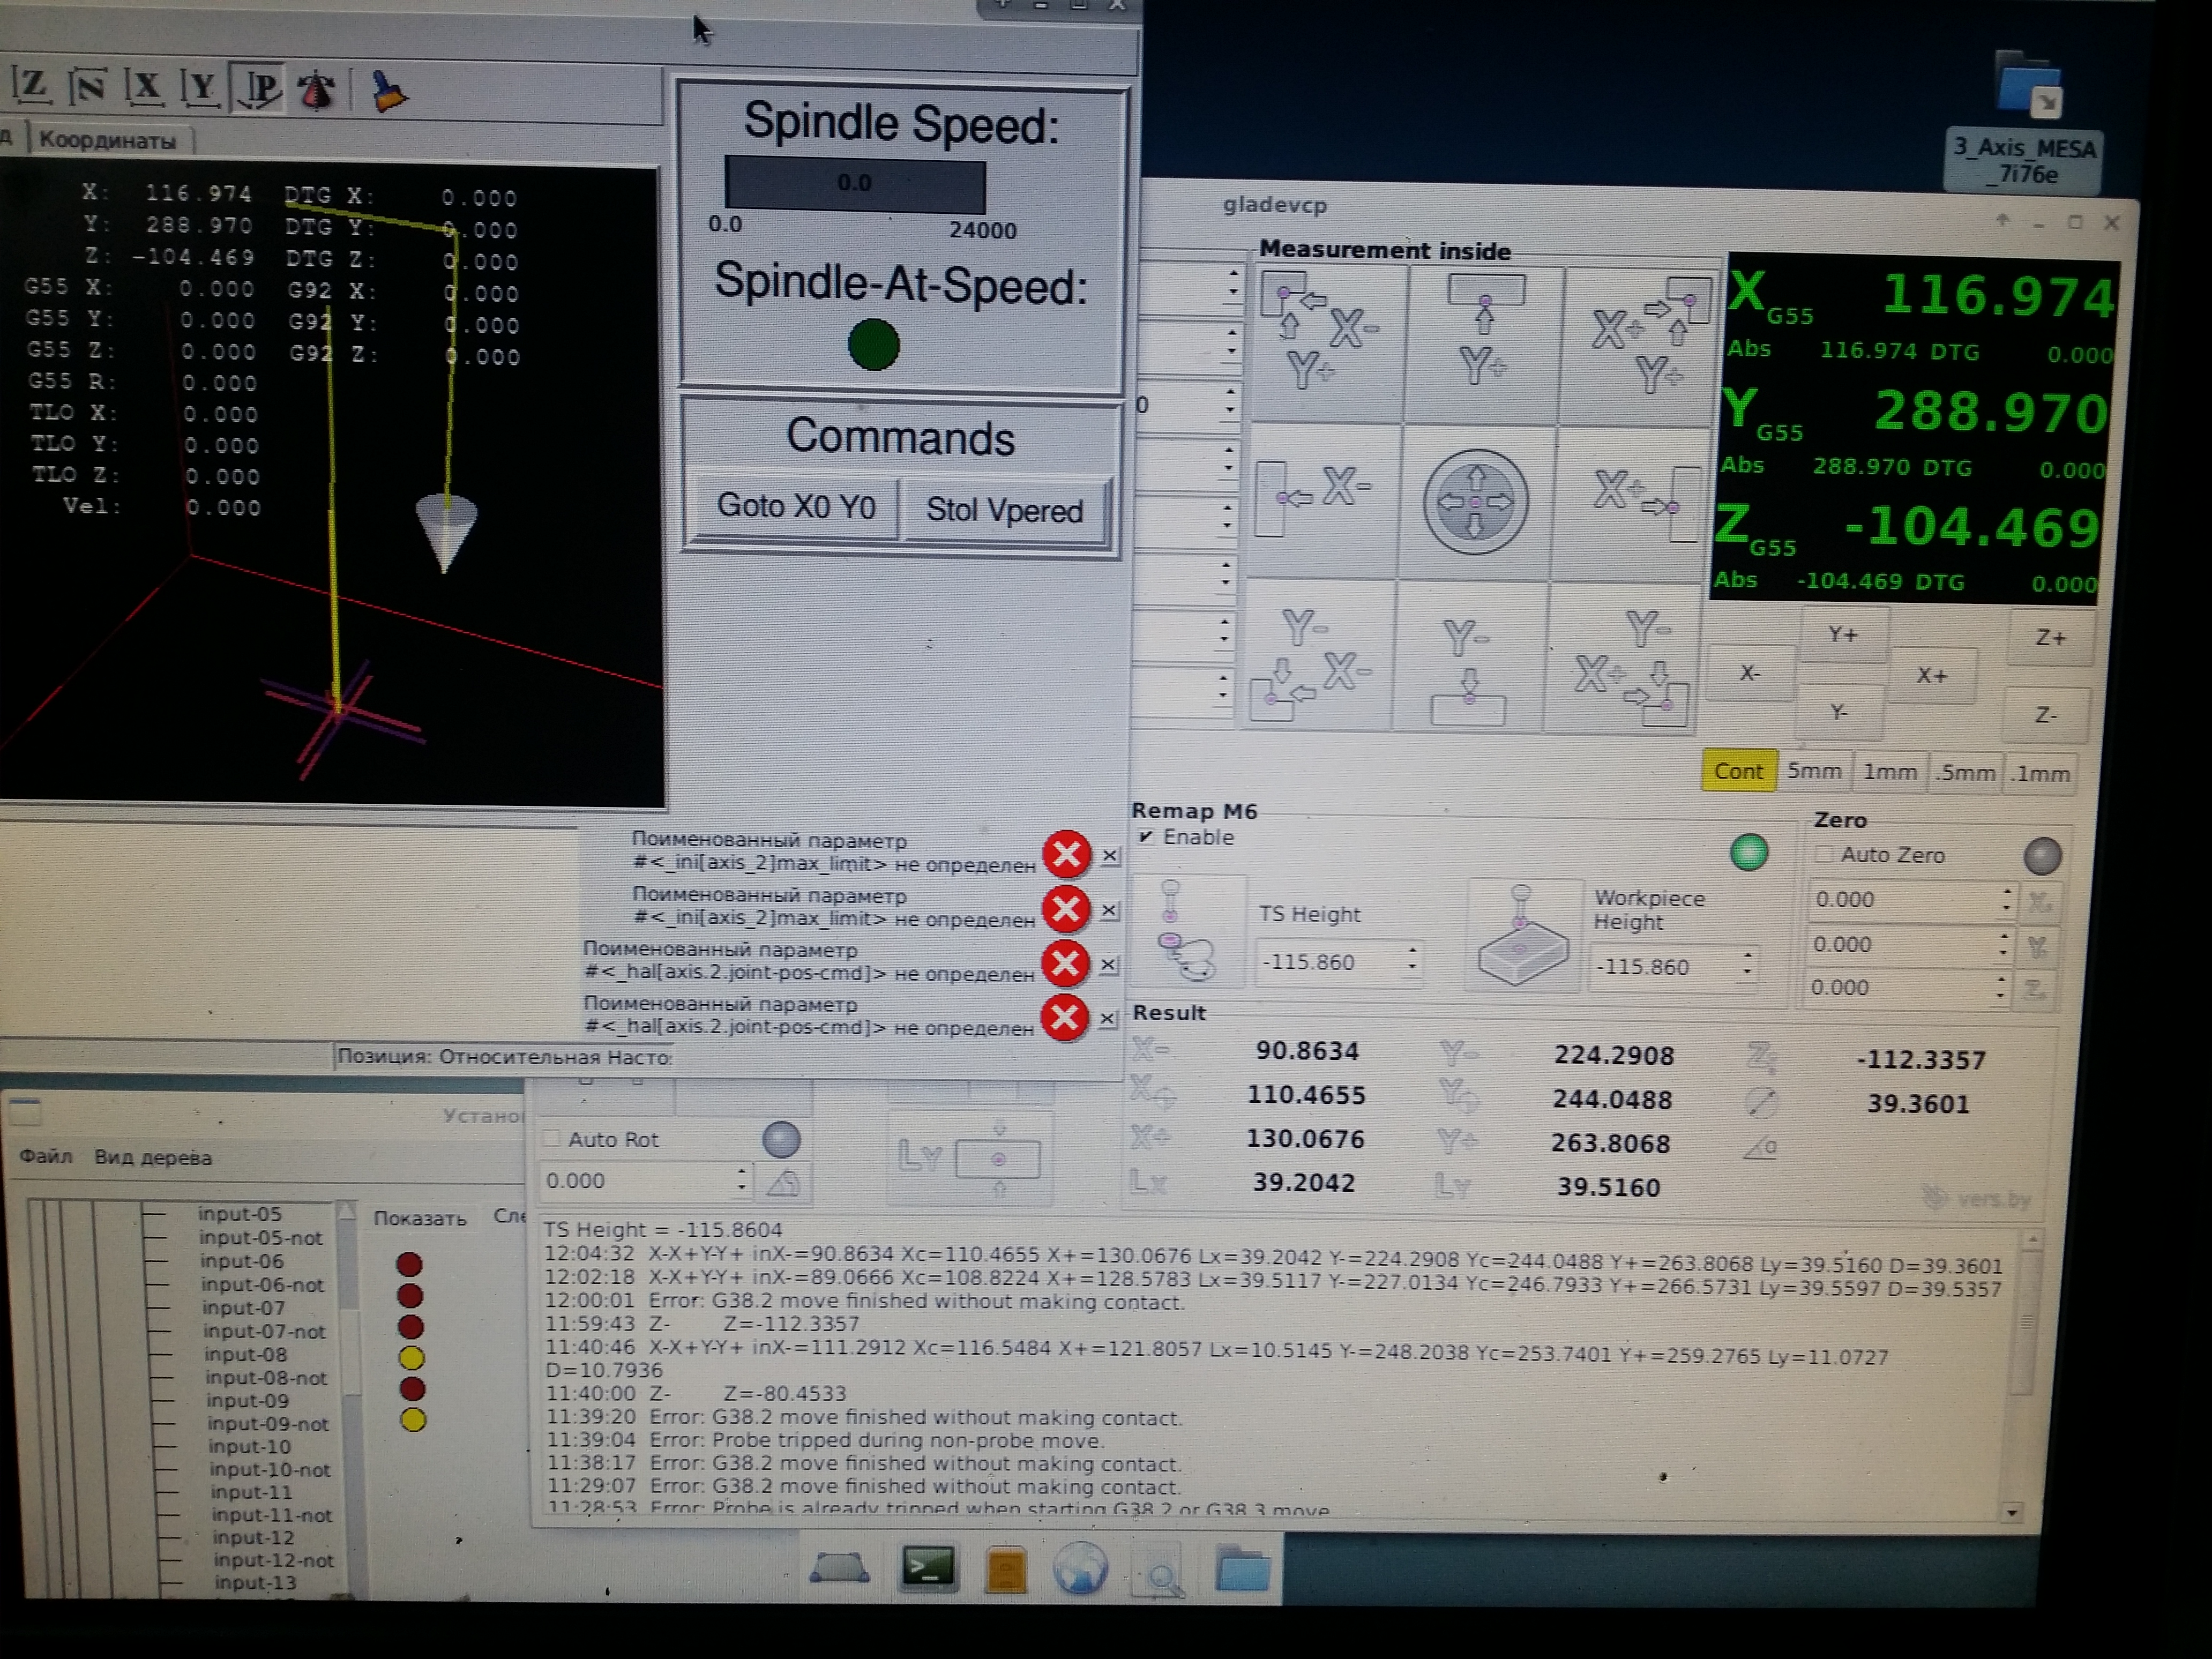Image resolution: width=2212 pixels, height=1659 pixels.
Task: Click the Z view toolbar icon
Action: 32,87
